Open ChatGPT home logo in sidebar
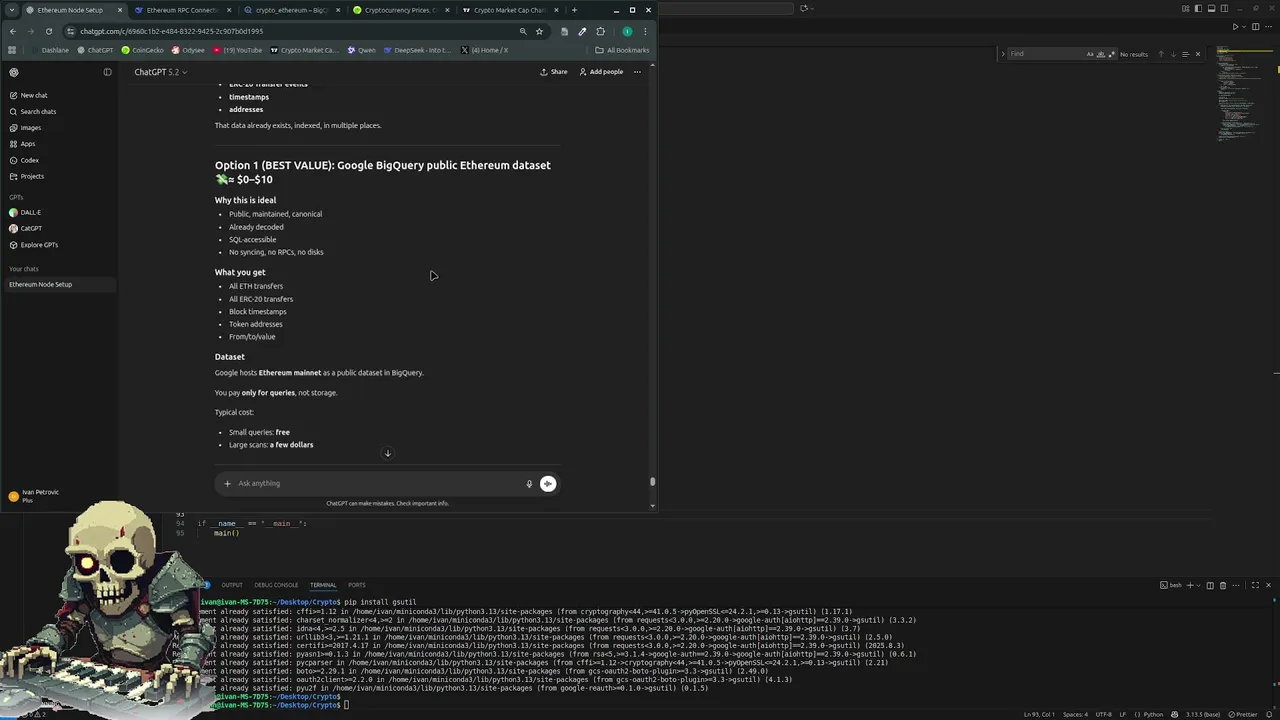 (14, 72)
